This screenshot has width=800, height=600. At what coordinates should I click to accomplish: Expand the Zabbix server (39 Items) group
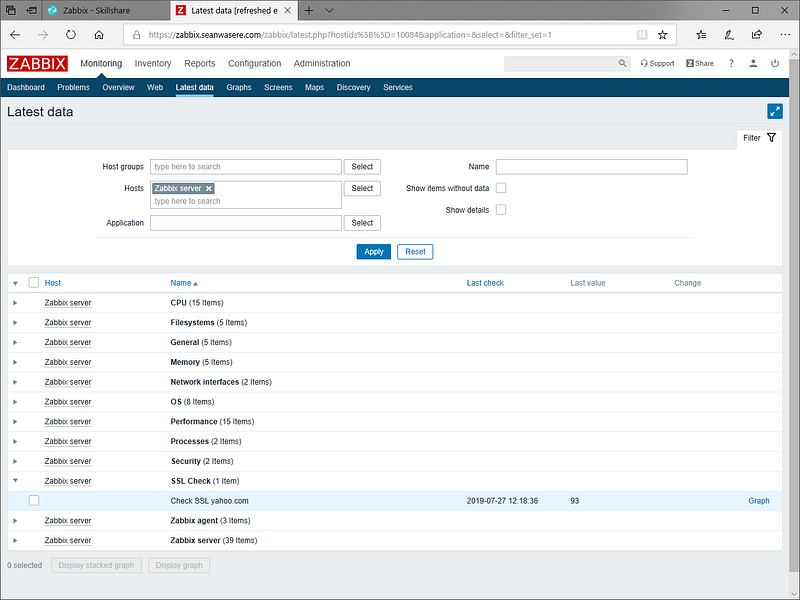click(15, 540)
